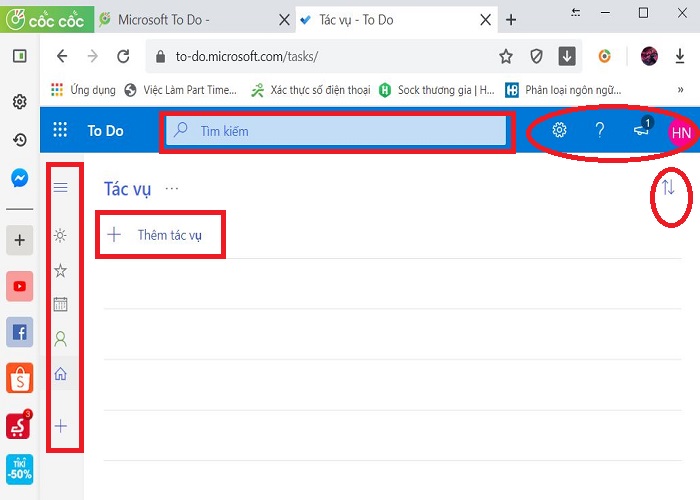Image resolution: width=700 pixels, height=500 pixels.
Task: Open Facebook from the sidebar
Action: tap(19, 332)
